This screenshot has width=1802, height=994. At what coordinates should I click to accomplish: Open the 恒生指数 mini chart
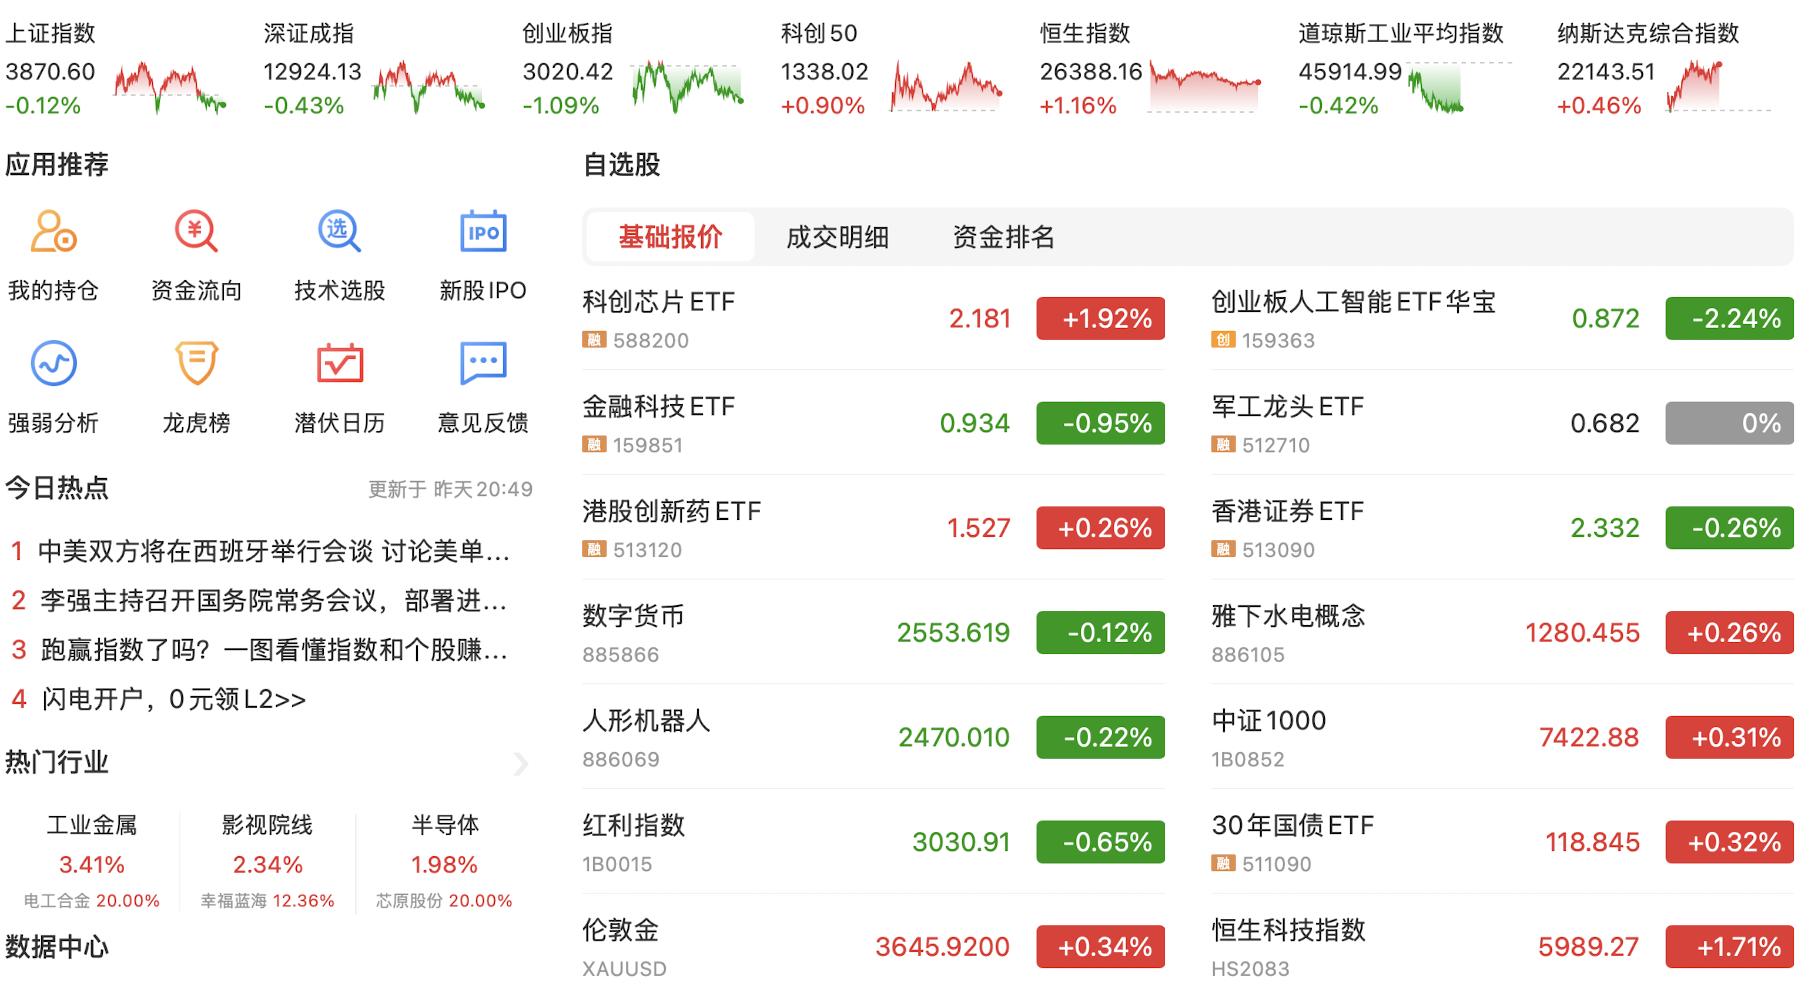[1204, 87]
